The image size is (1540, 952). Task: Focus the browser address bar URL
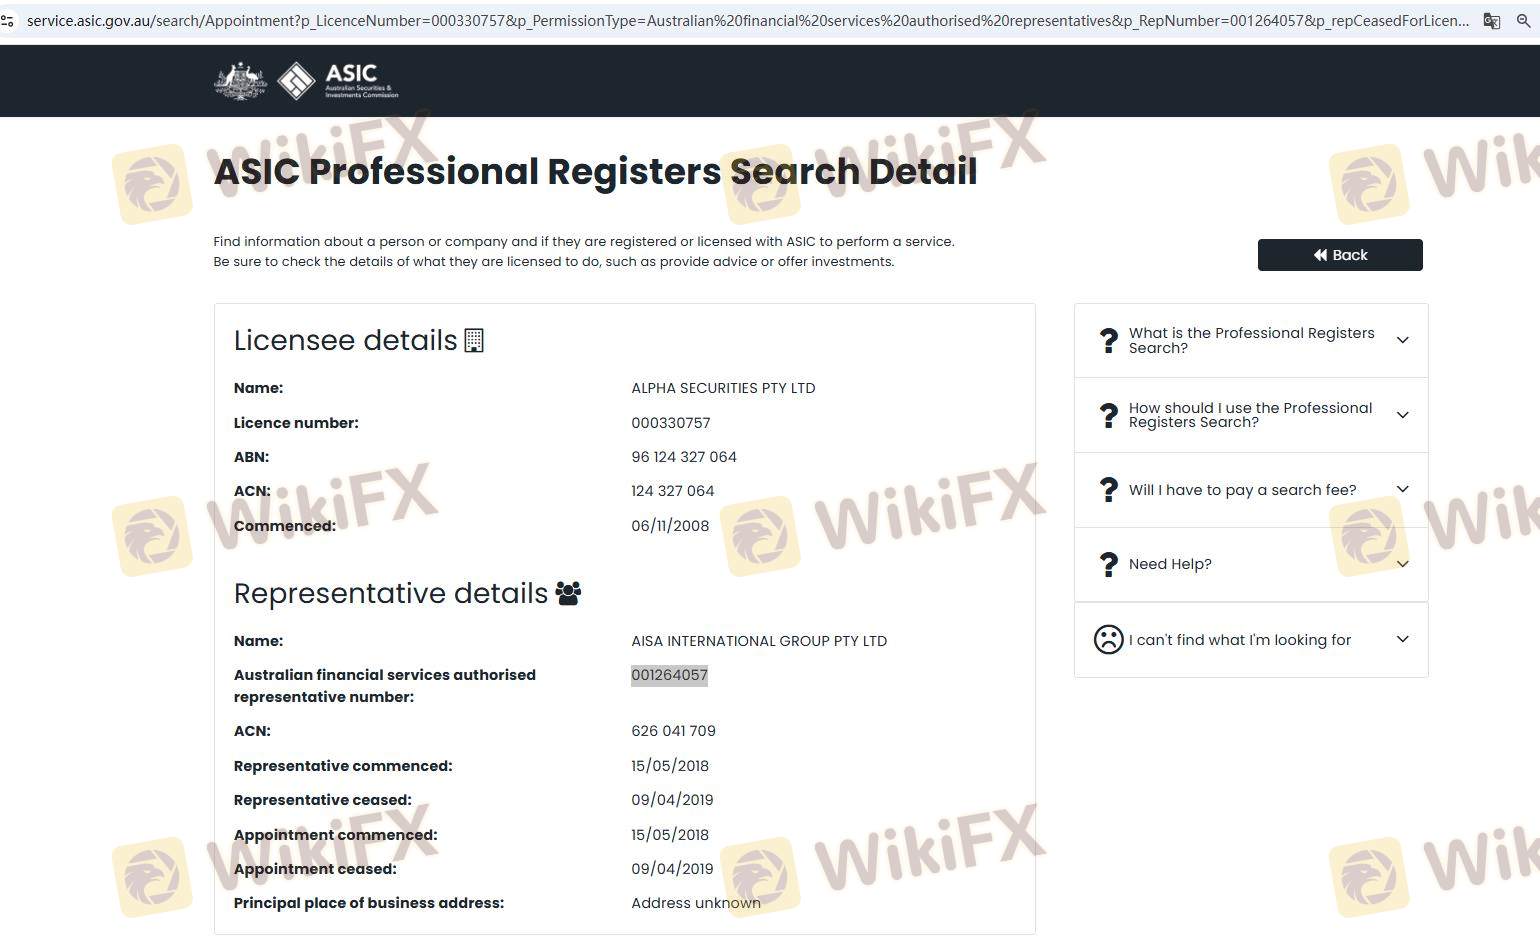[x=748, y=20]
